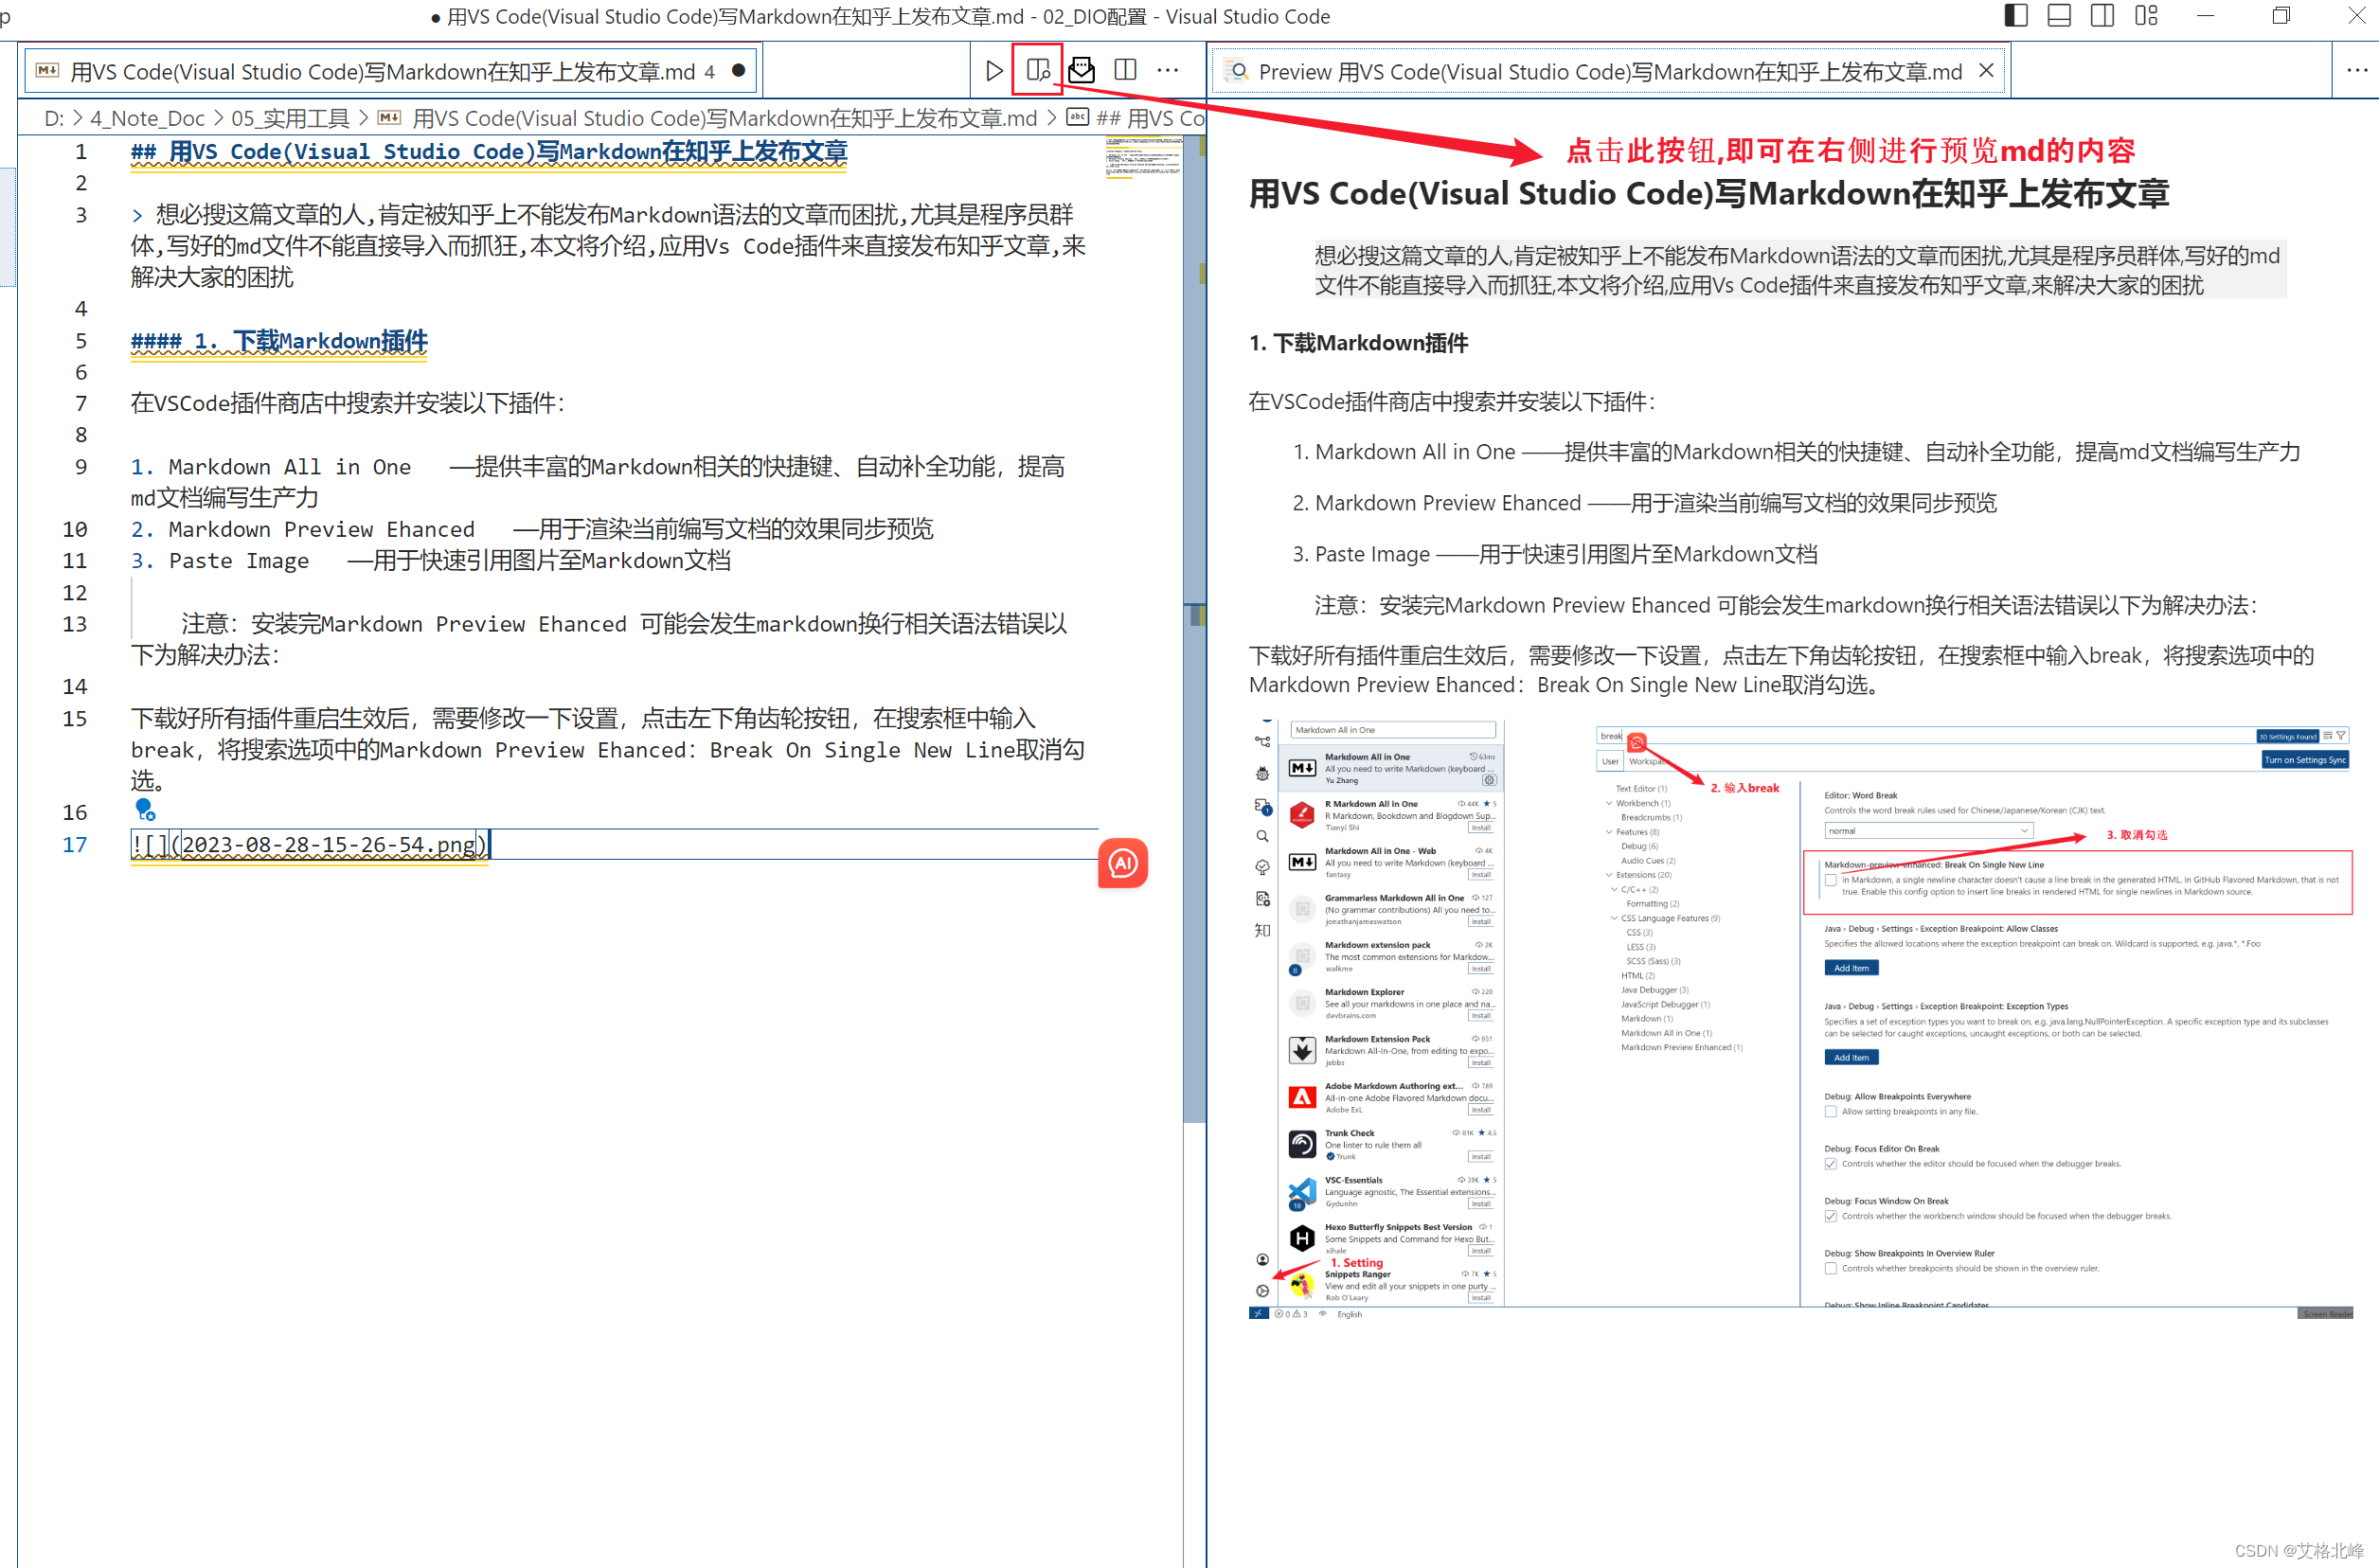
Task: Click the preview title heading '用VS Code...发布文章'
Action: coord(1708,193)
